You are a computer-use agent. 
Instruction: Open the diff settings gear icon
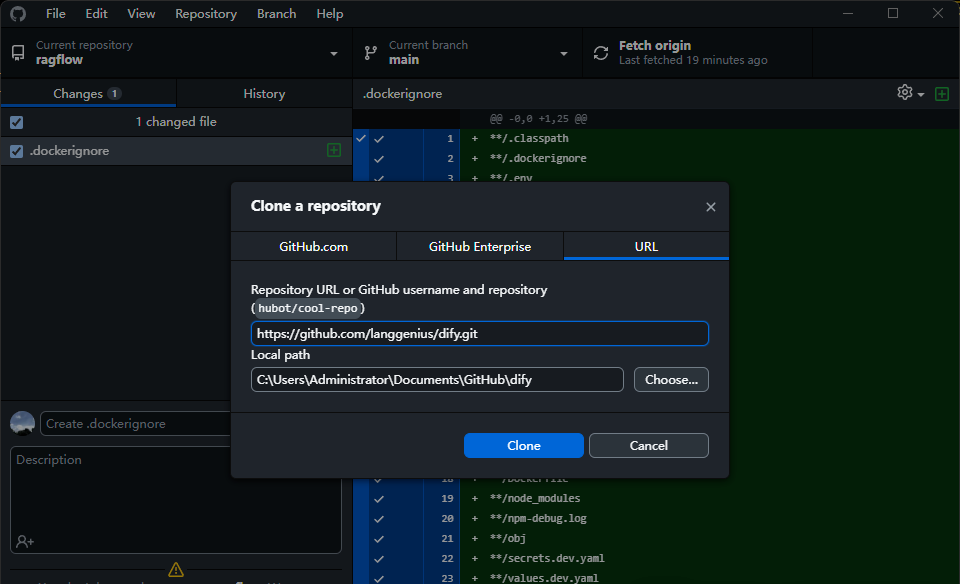(904, 92)
